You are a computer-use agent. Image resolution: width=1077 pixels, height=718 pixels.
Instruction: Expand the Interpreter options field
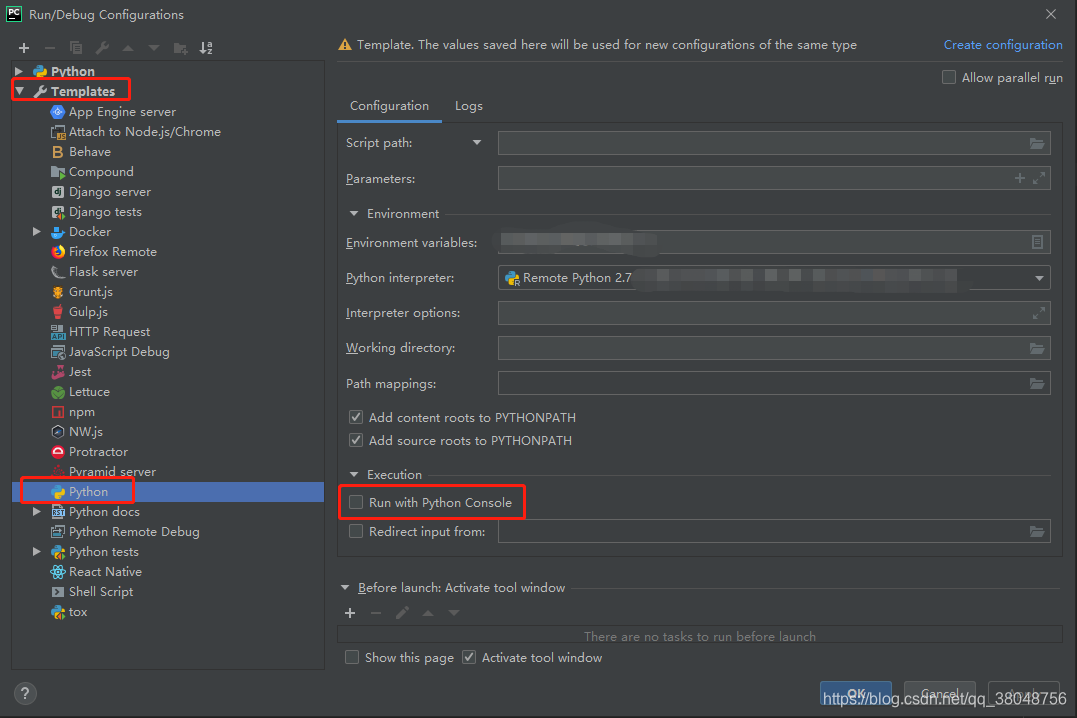pos(1039,313)
